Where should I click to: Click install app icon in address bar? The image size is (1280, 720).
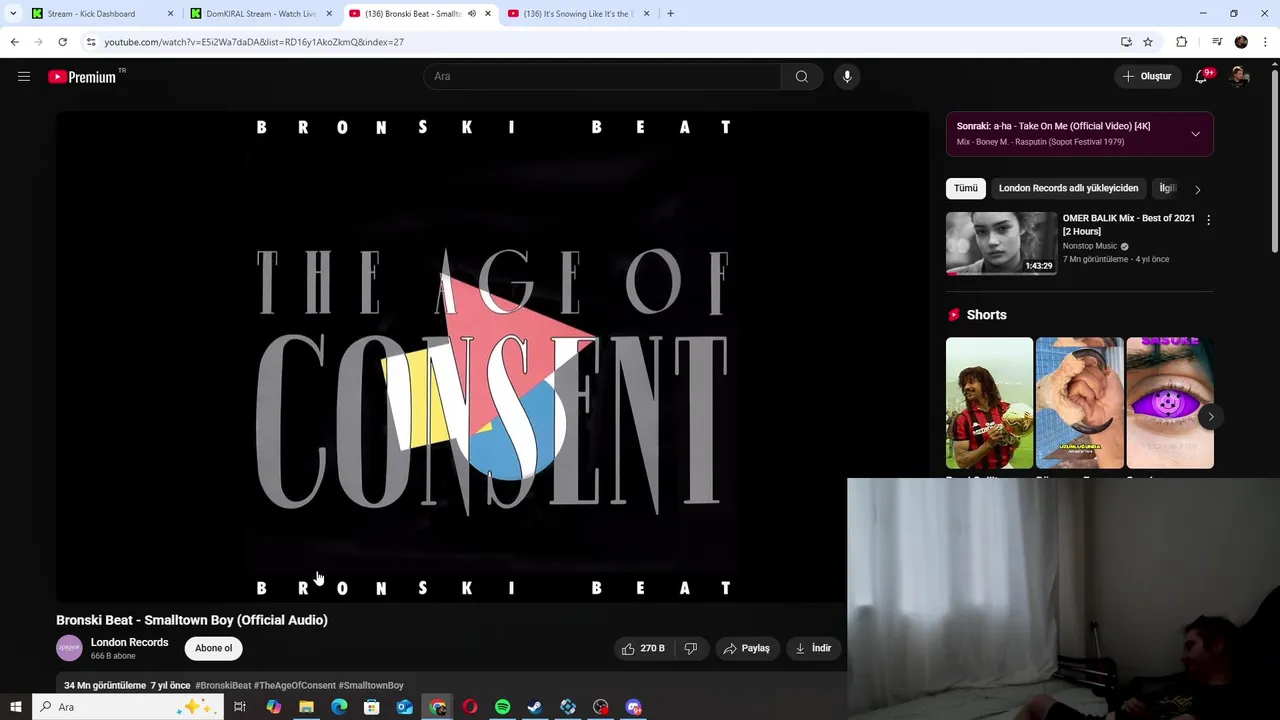pyautogui.click(x=1126, y=42)
